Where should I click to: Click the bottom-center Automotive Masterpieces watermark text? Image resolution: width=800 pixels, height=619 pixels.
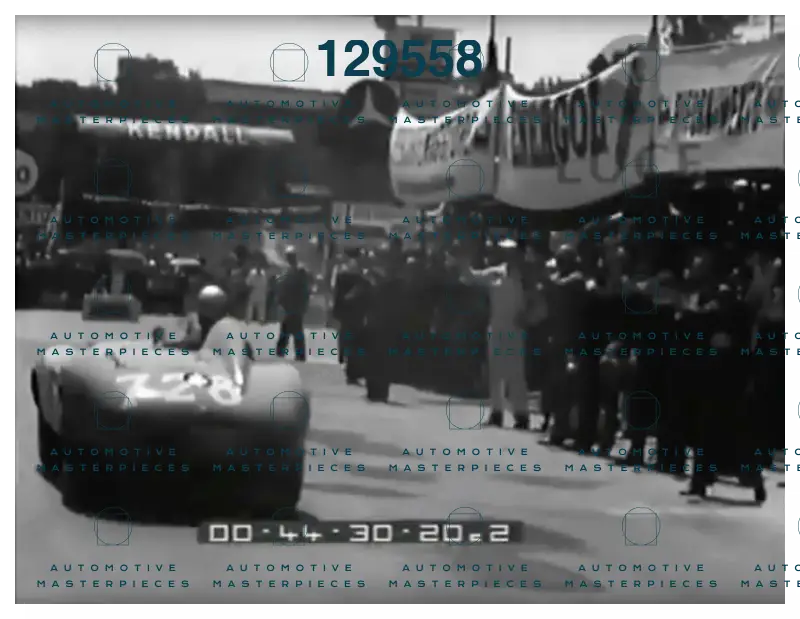[x=465, y=576]
